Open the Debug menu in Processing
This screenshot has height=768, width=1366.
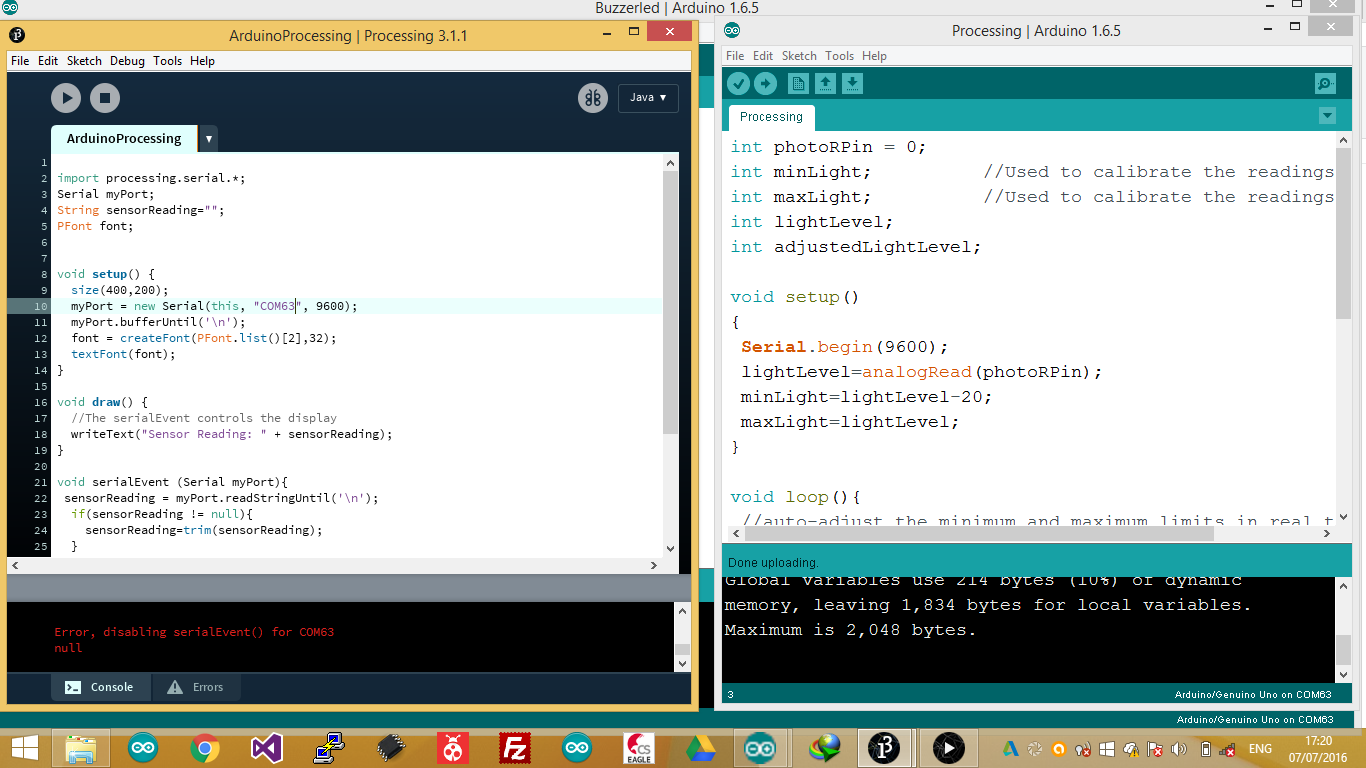[x=127, y=61]
